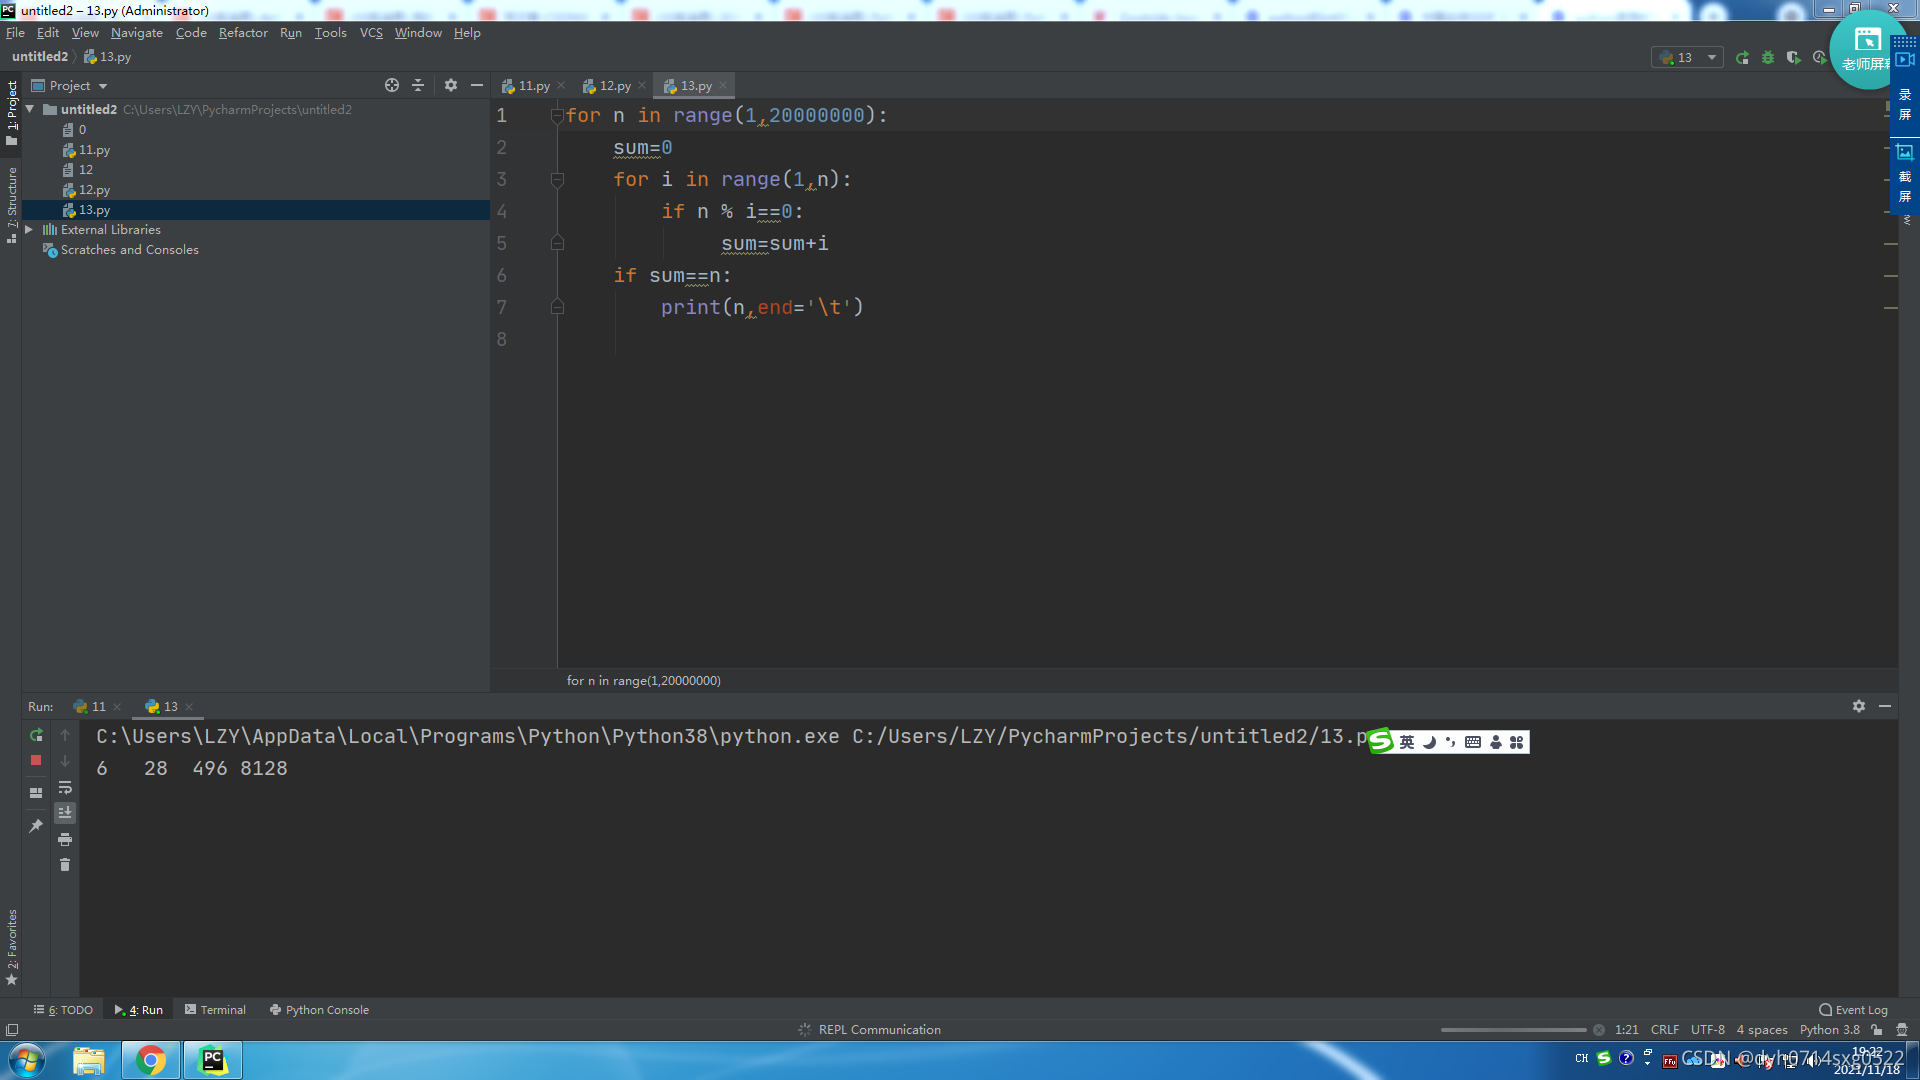The height and width of the screenshot is (1080, 1920).
Task: Select Scratches and Consoles in the tree
Action: [129, 250]
